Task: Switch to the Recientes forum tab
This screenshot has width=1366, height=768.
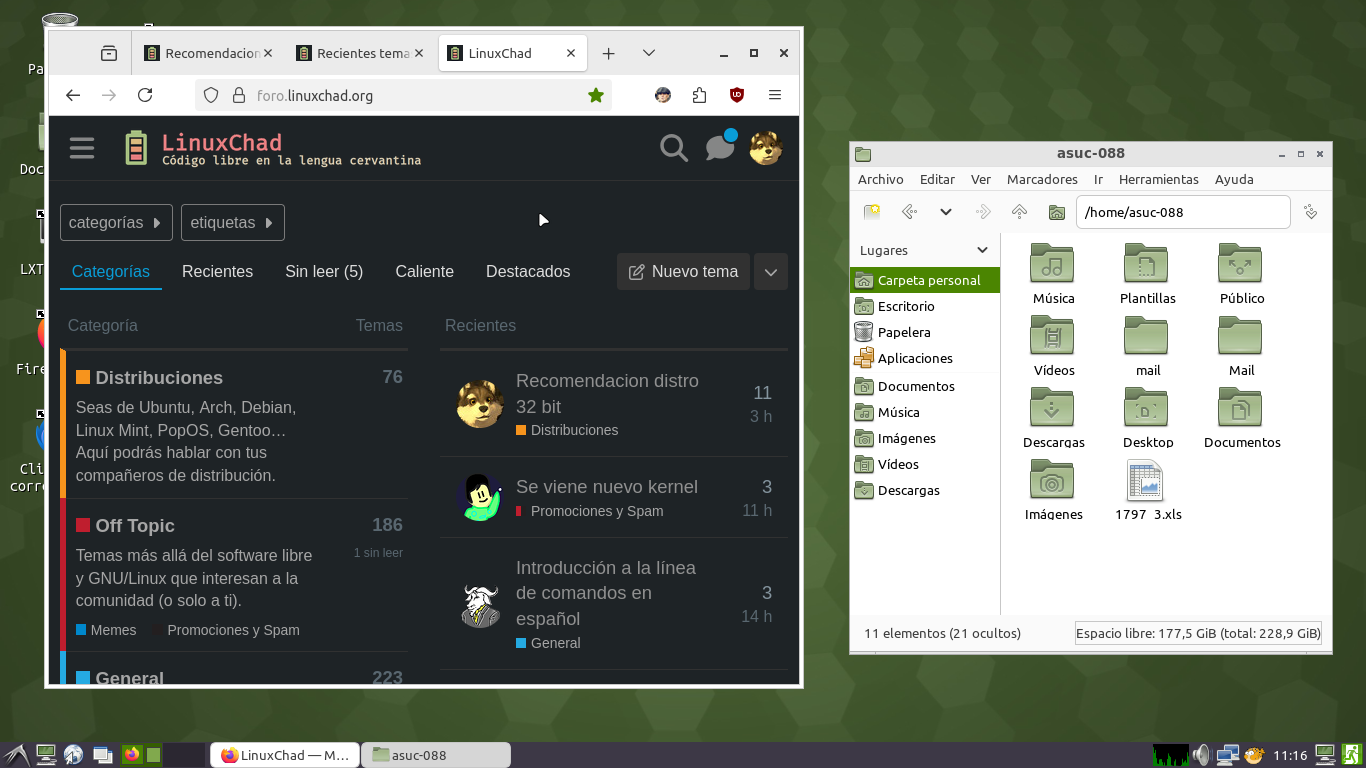Action: (217, 272)
